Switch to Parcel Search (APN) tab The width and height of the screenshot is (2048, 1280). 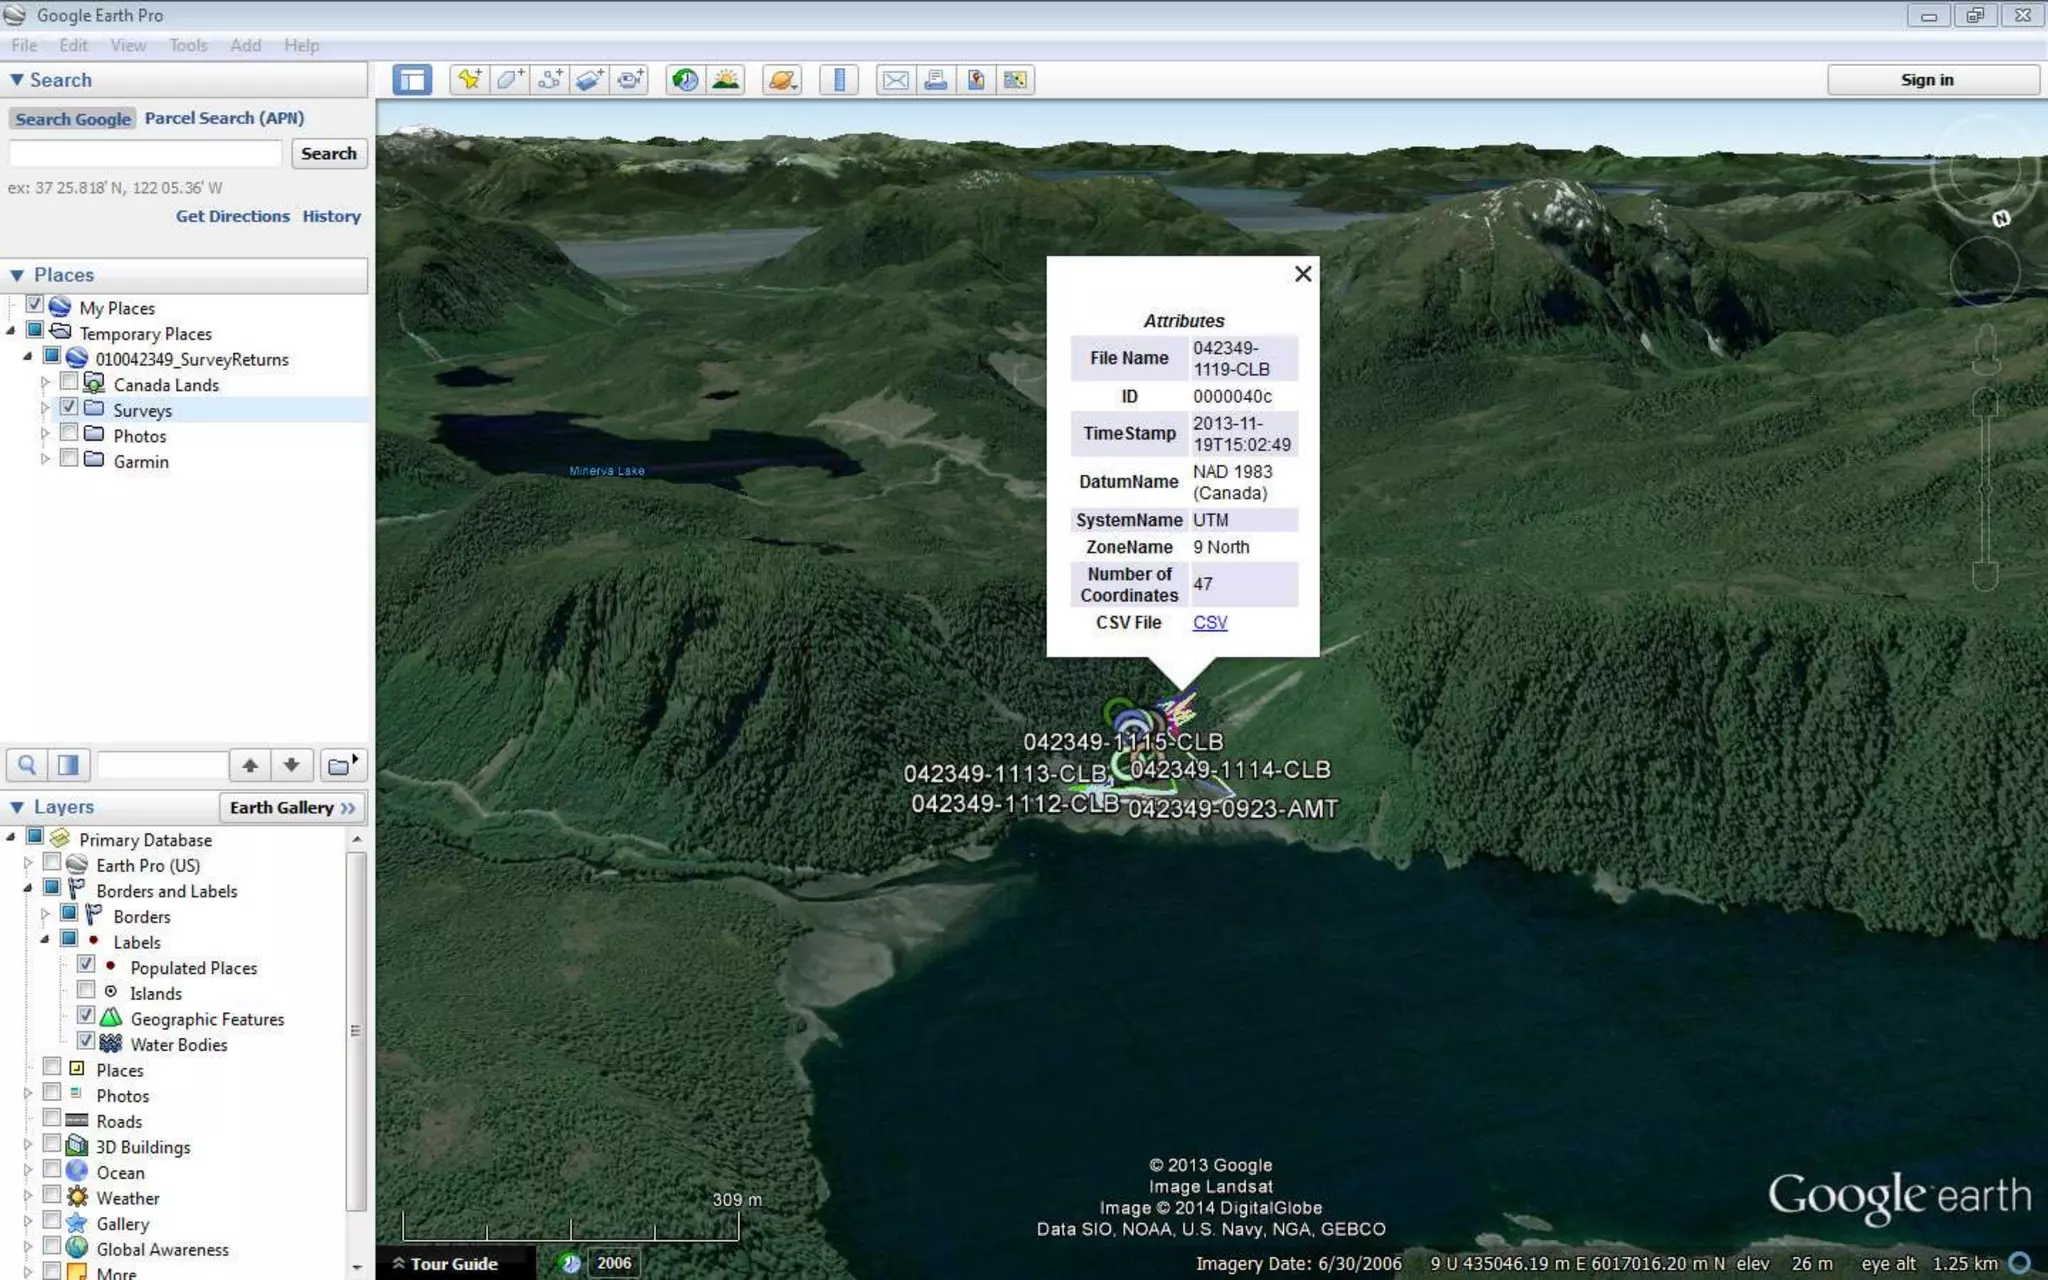(224, 118)
